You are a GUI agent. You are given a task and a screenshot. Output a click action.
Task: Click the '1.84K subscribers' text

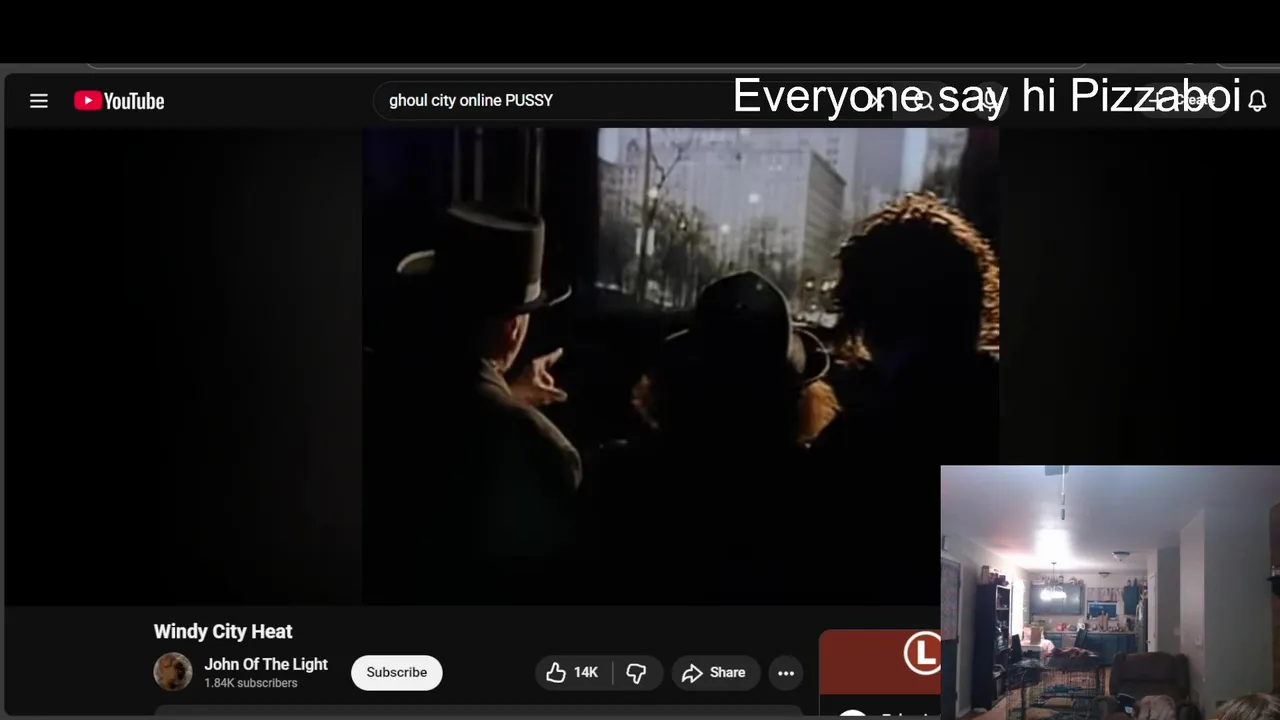[251, 683]
